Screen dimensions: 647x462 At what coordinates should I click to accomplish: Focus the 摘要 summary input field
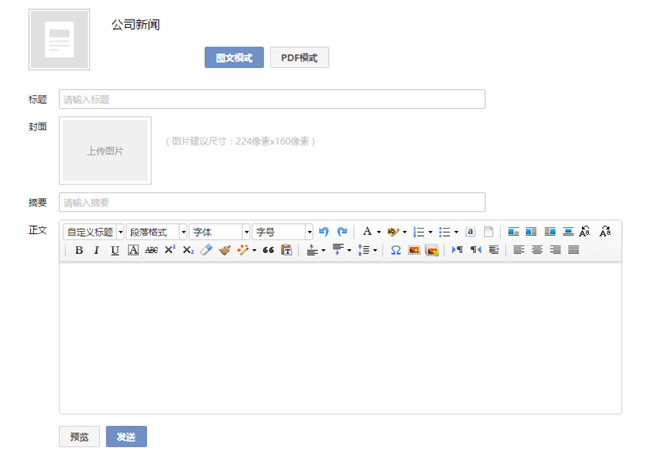[x=272, y=203]
